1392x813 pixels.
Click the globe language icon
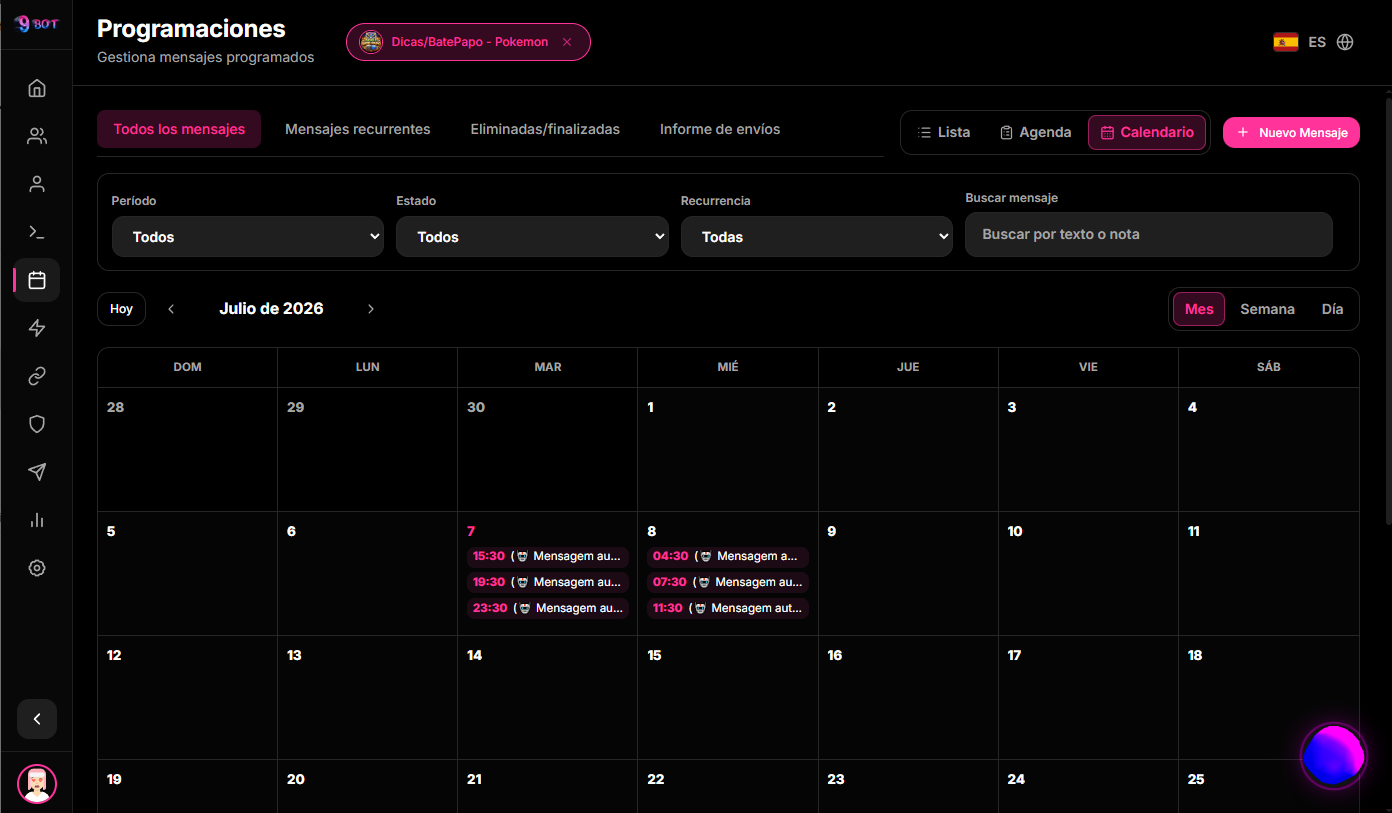tap(1345, 42)
